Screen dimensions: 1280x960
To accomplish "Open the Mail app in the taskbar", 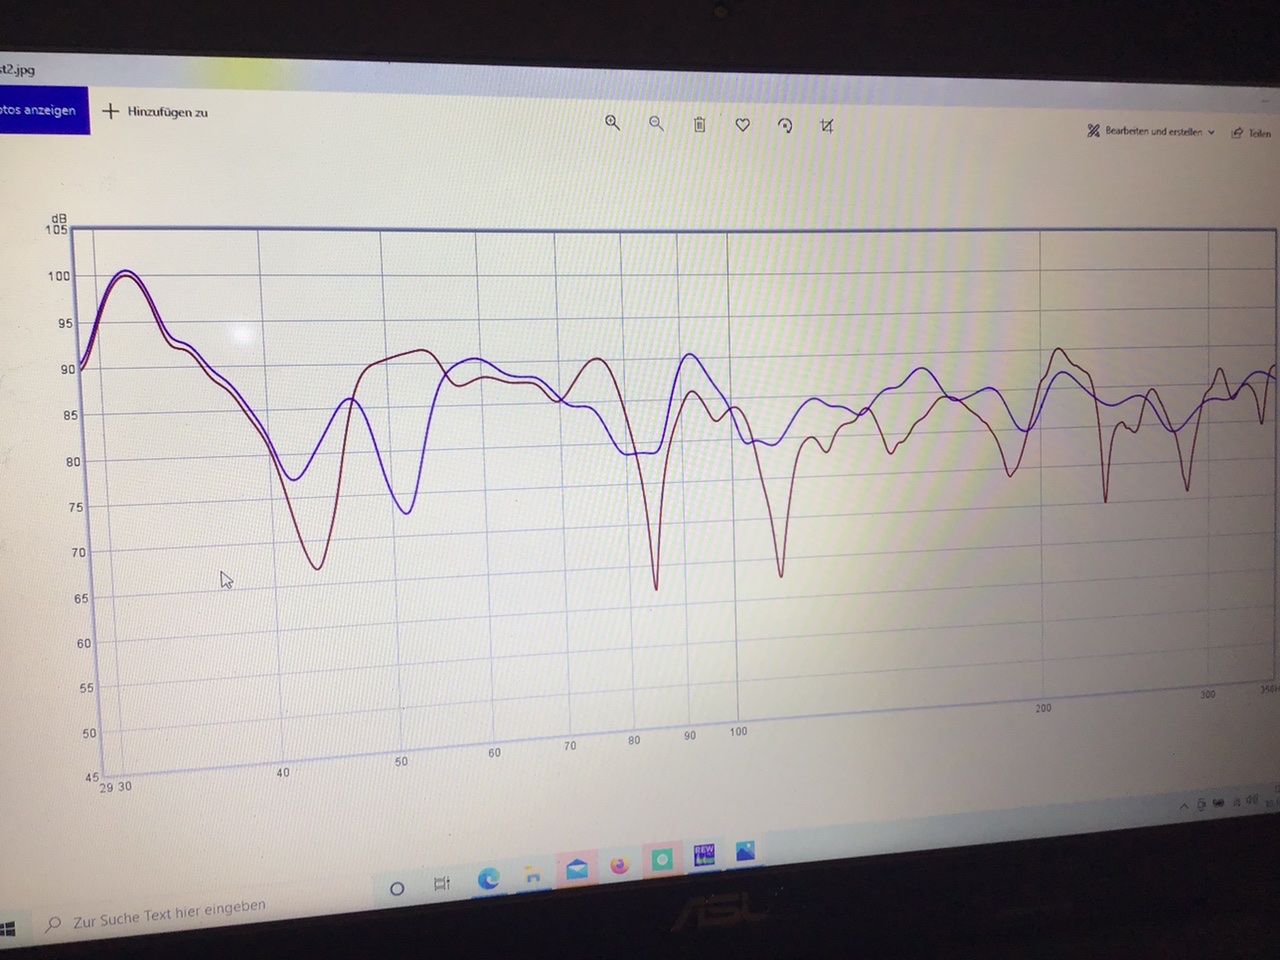I will [577, 869].
